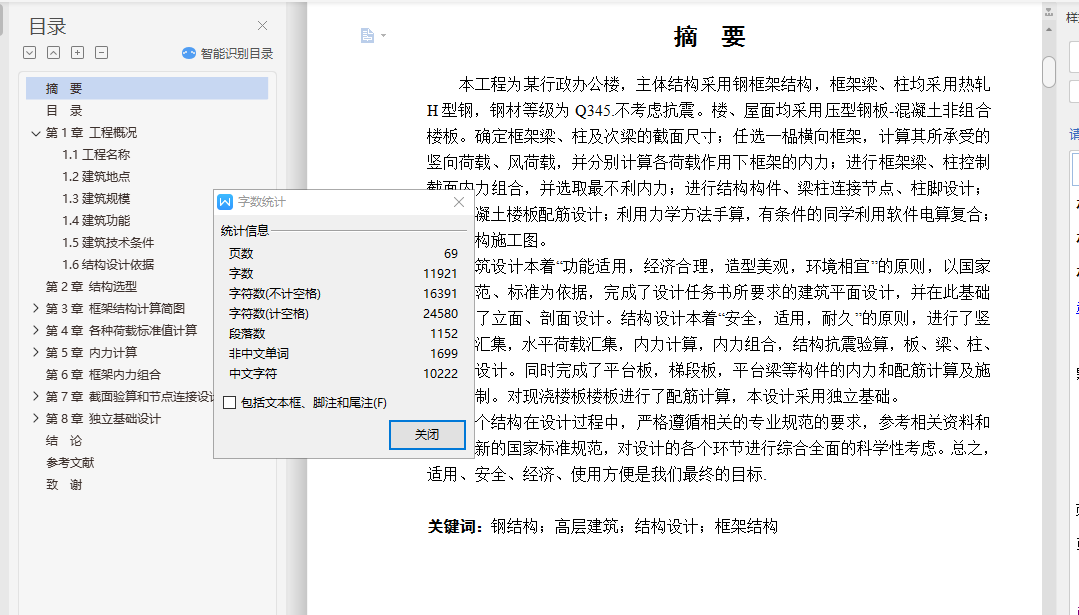Click the 关键词 line in the document

click(x=603, y=527)
